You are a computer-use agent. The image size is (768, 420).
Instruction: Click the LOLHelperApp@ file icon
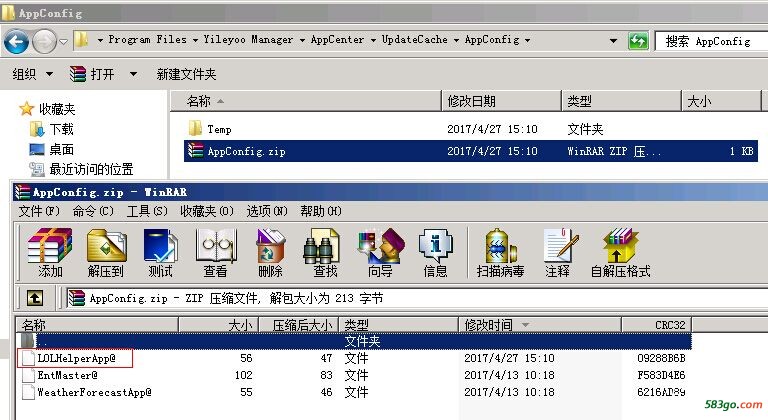pyautogui.click(x=29, y=358)
